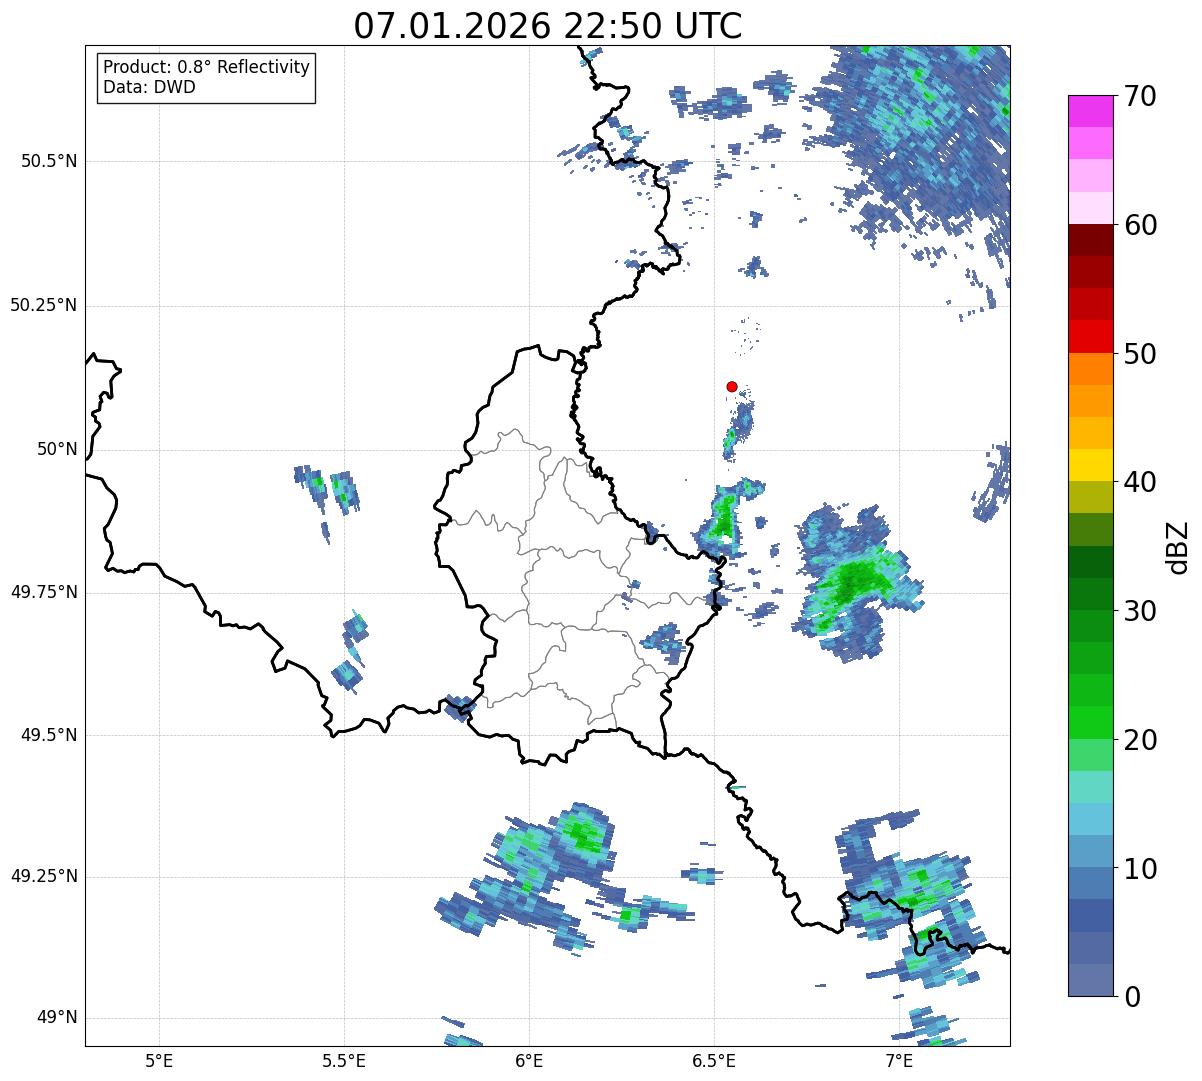1202x1081 pixels.
Task: Click the colorbar's 10 tick label
Action: tap(1140, 869)
